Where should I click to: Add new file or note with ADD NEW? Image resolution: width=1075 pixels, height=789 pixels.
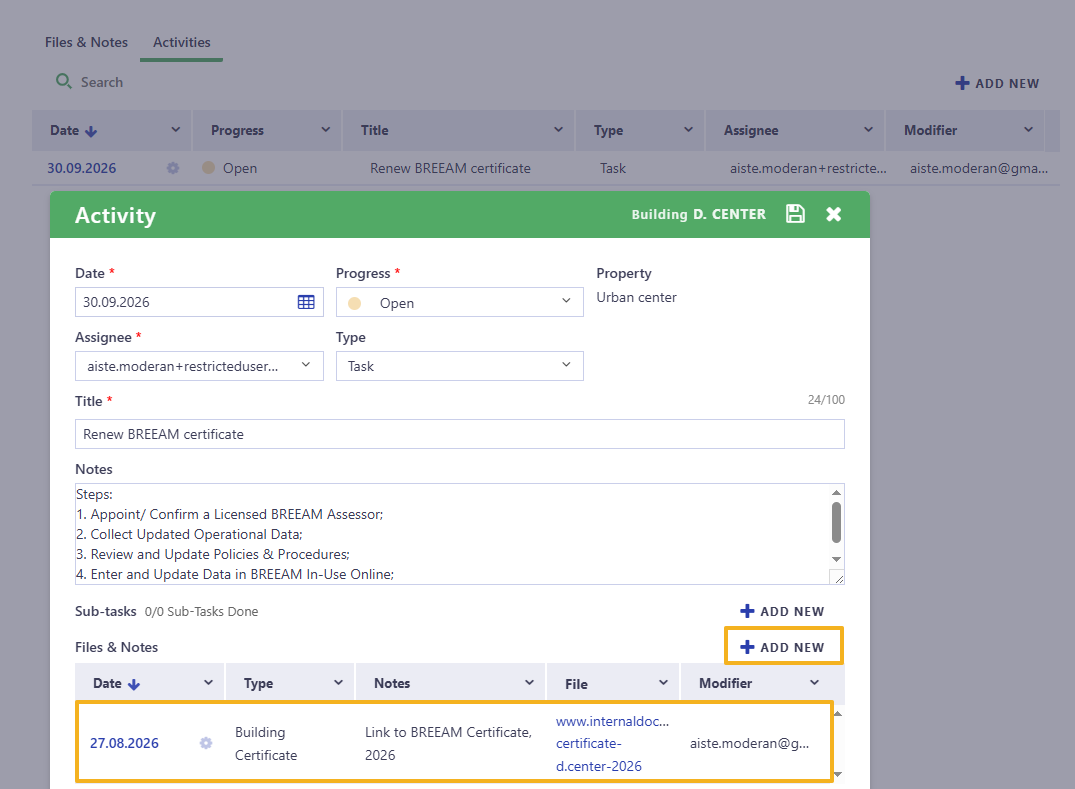pyautogui.click(x=782, y=647)
